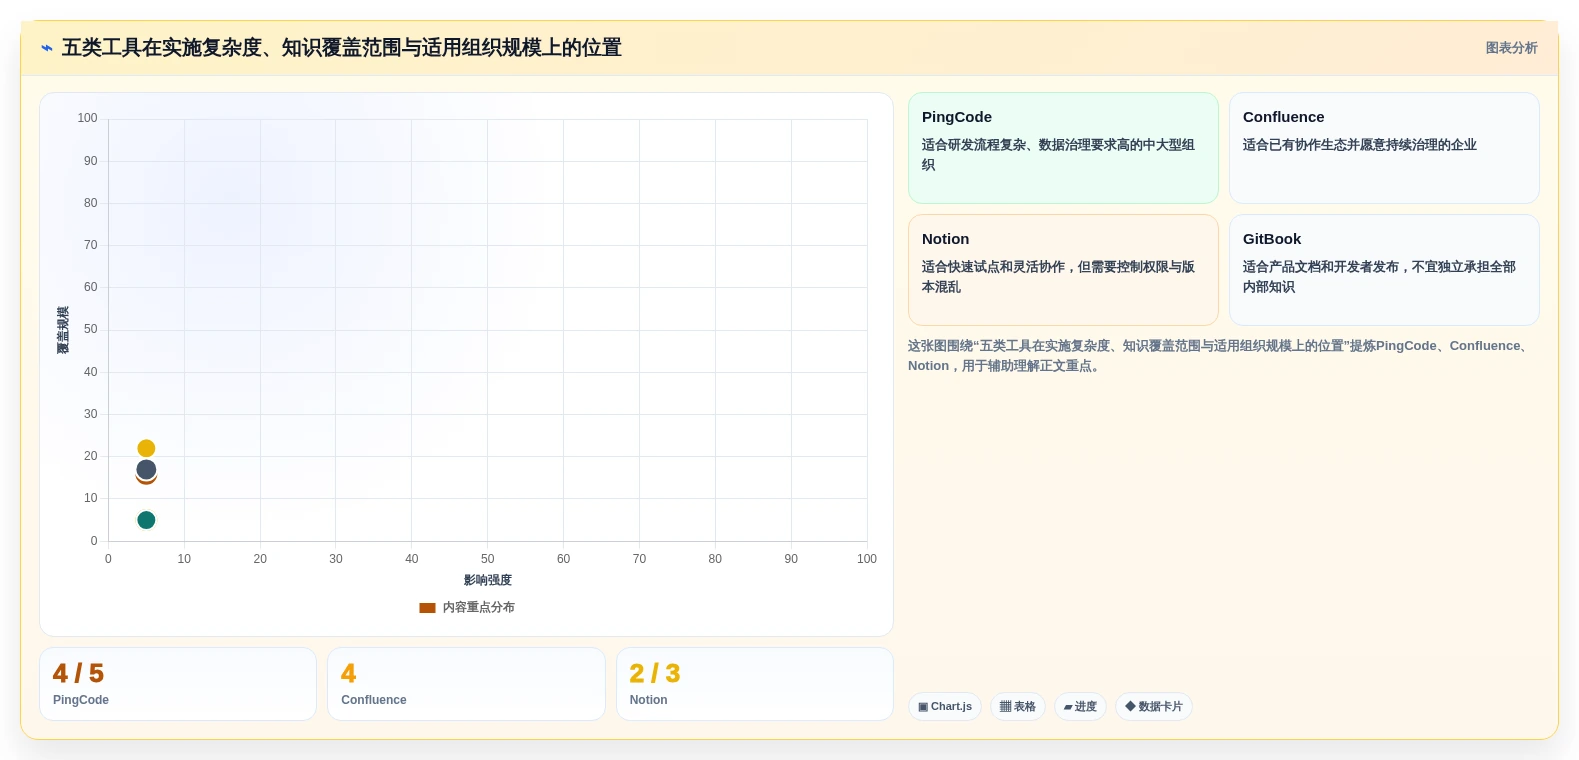Image resolution: width=1579 pixels, height=760 pixels.
Task: Open the GitBook description card
Action: pyautogui.click(x=1384, y=270)
